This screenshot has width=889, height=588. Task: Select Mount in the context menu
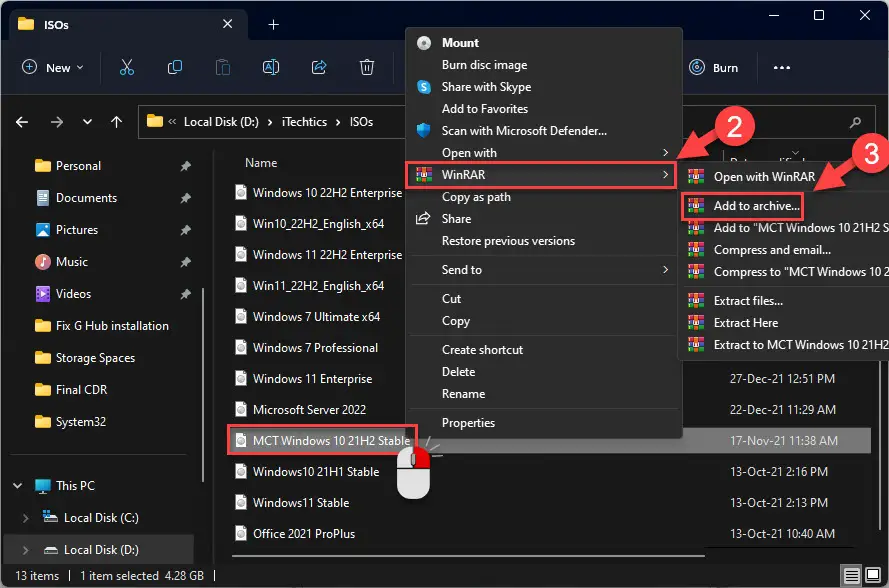click(544, 43)
